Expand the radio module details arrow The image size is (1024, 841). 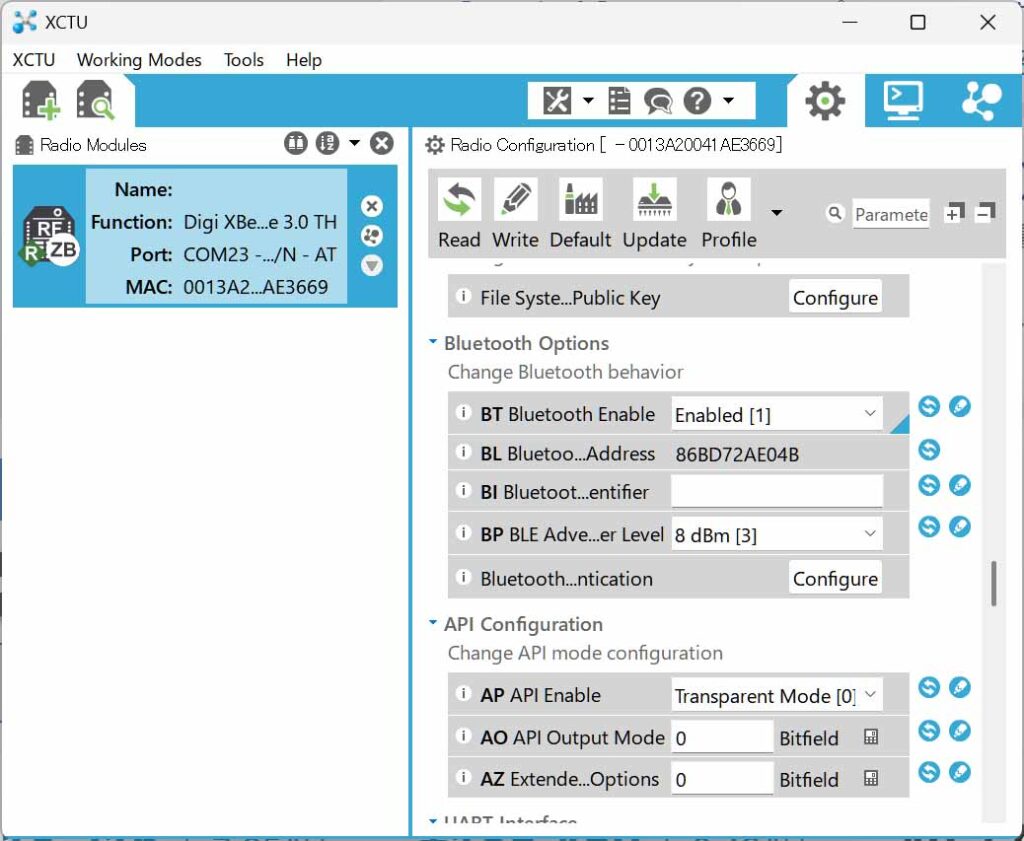pyautogui.click(x=372, y=265)
